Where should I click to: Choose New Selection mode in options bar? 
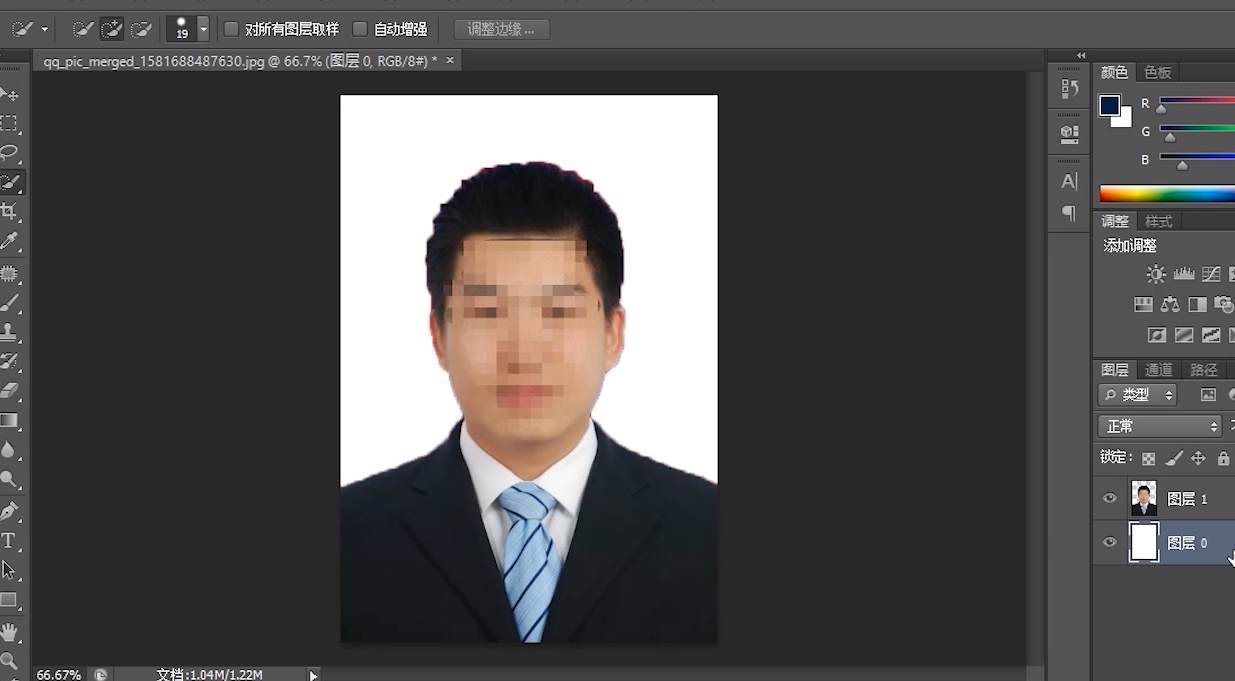coord(84,29)
